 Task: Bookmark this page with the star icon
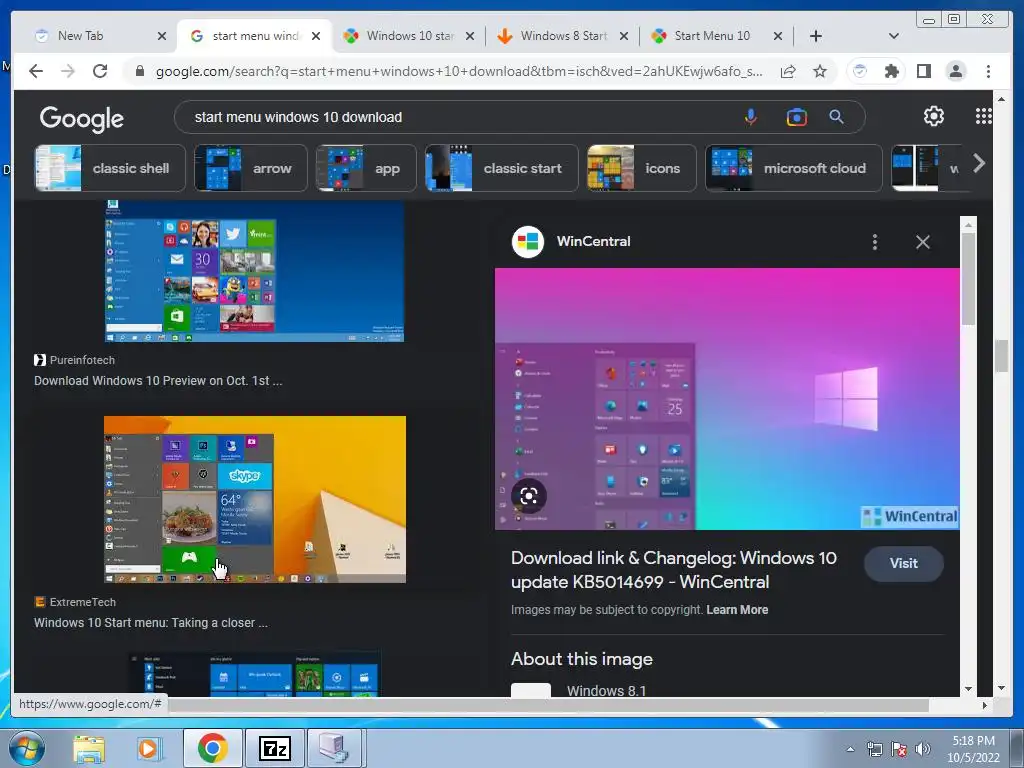[820, 71]
